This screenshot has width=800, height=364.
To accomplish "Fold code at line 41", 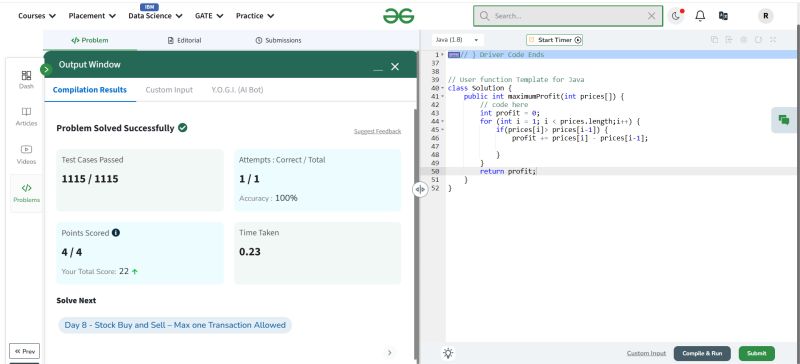I will coord(442,96).
